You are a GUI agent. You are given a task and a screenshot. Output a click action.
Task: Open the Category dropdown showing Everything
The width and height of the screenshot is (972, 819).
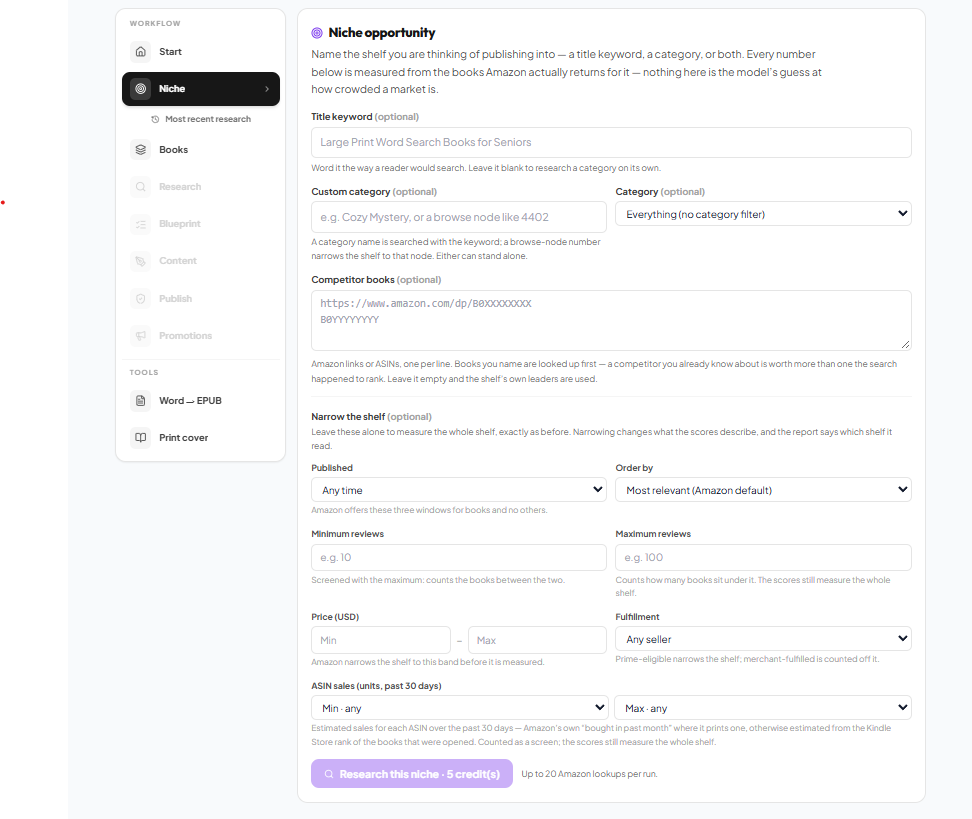pos(763,214)
